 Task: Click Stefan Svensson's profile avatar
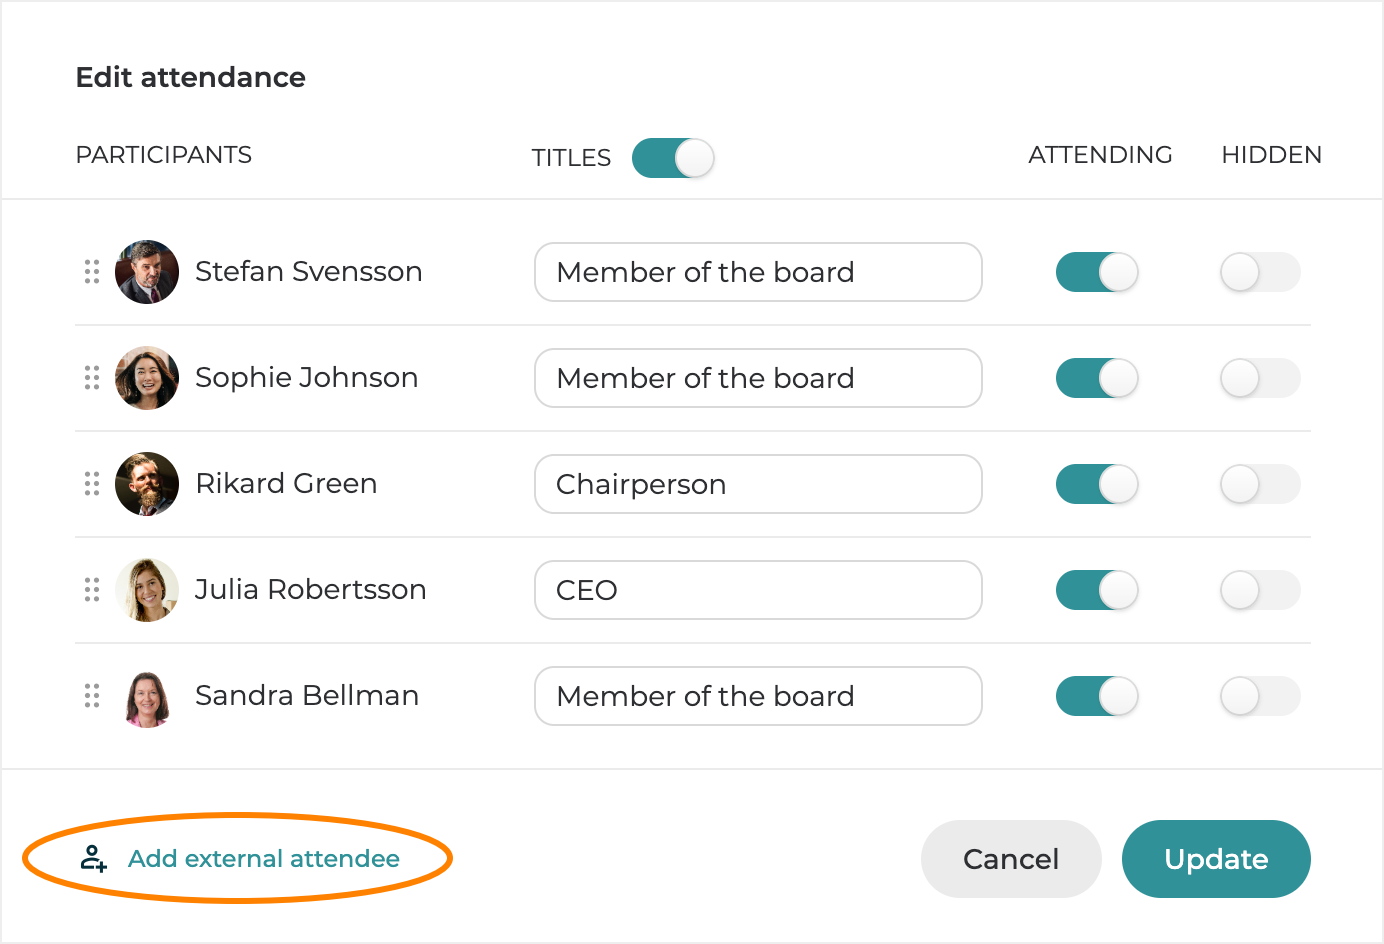pyautogui.click(x=147, y=272)
